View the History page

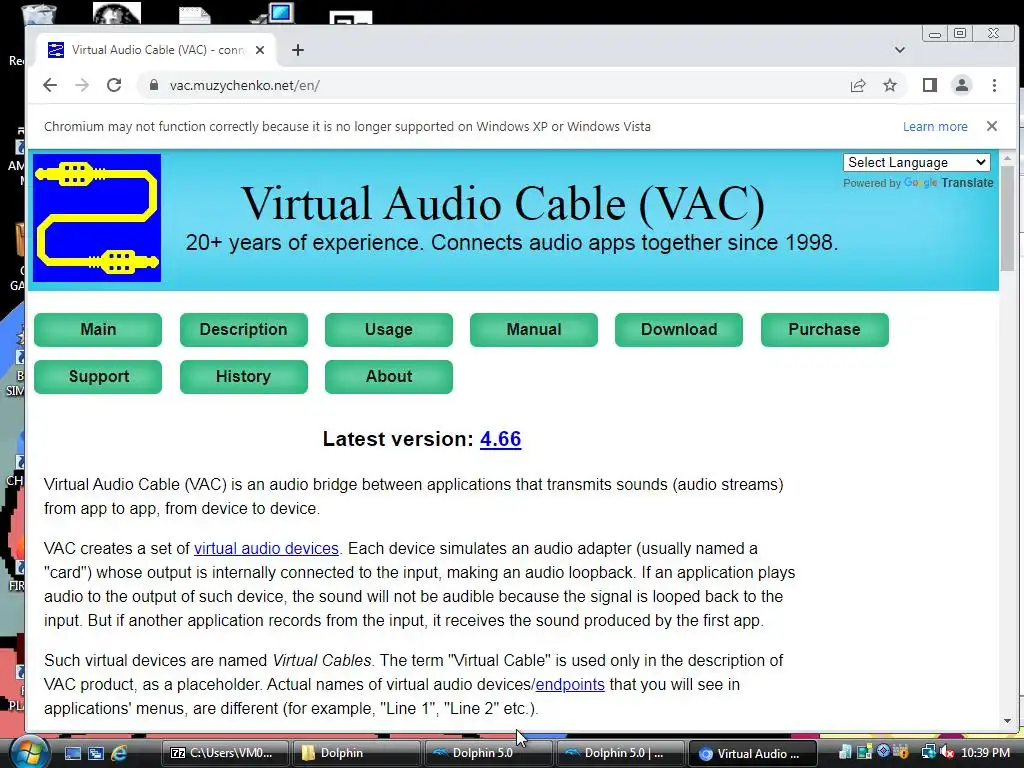tap(244, 376)
